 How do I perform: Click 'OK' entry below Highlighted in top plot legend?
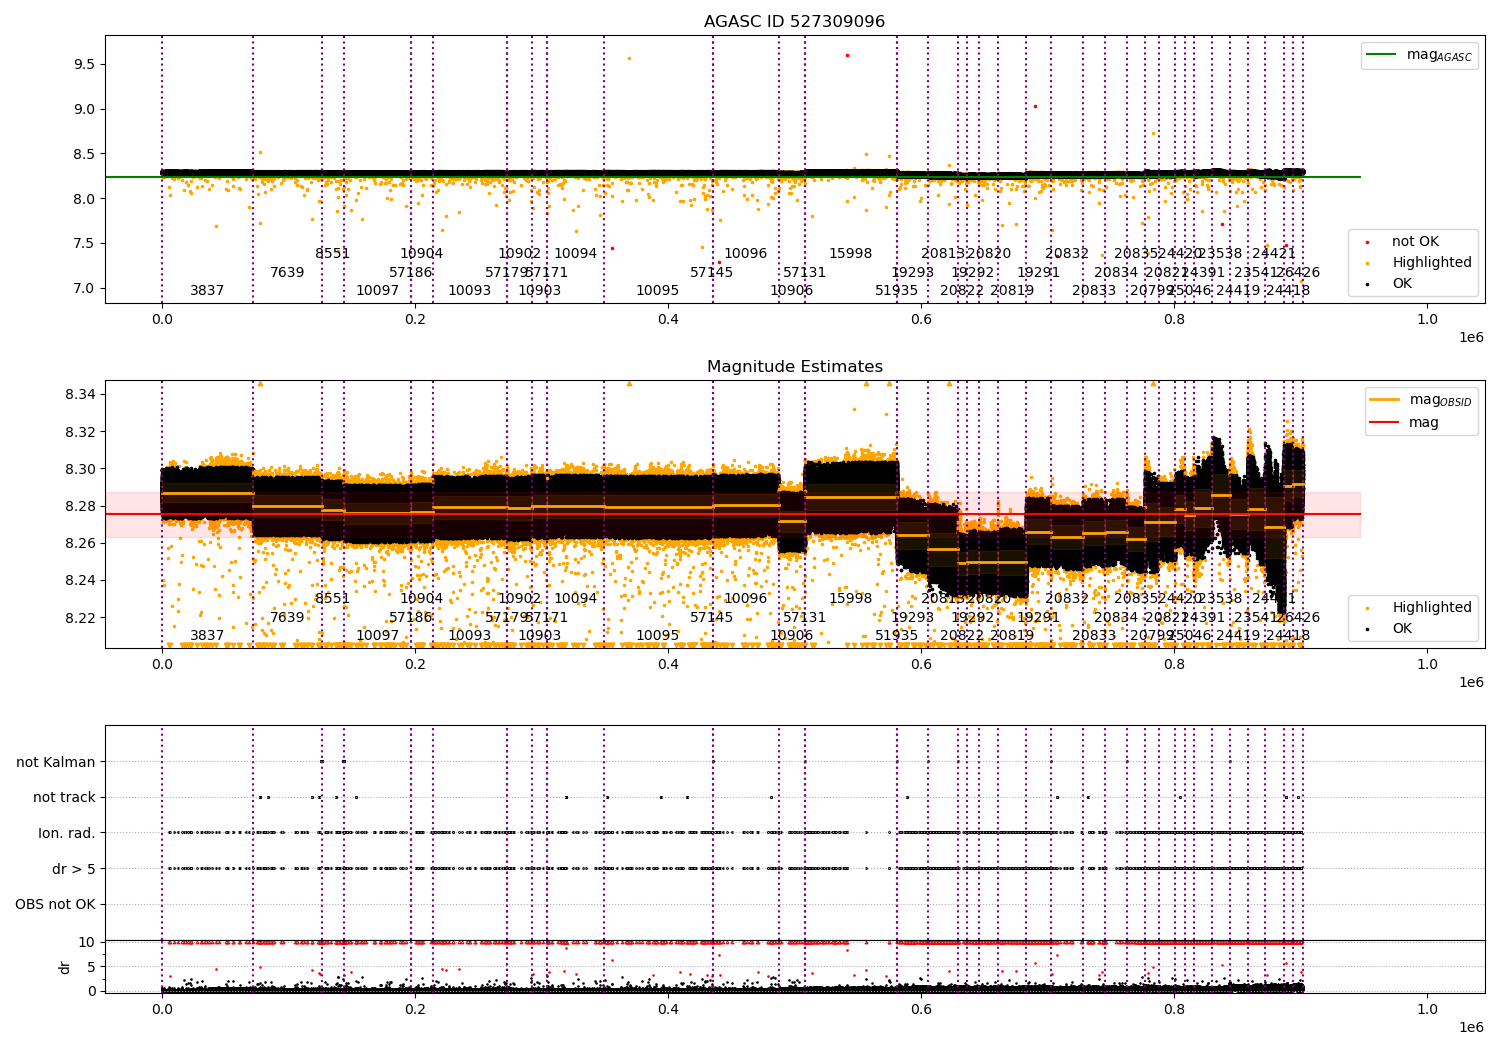tap(1402, 284)
